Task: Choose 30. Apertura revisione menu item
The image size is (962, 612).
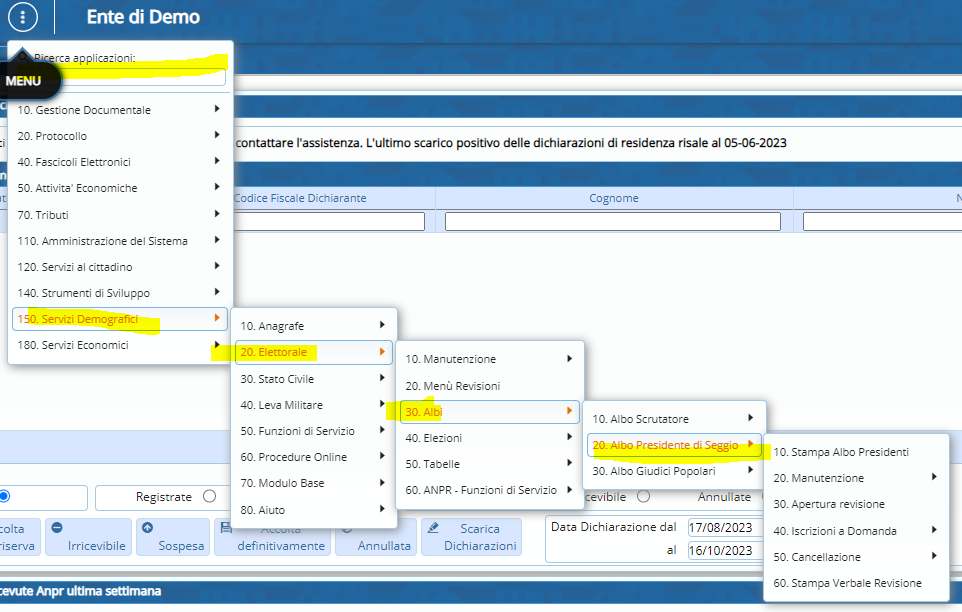Action: [829, 504]
